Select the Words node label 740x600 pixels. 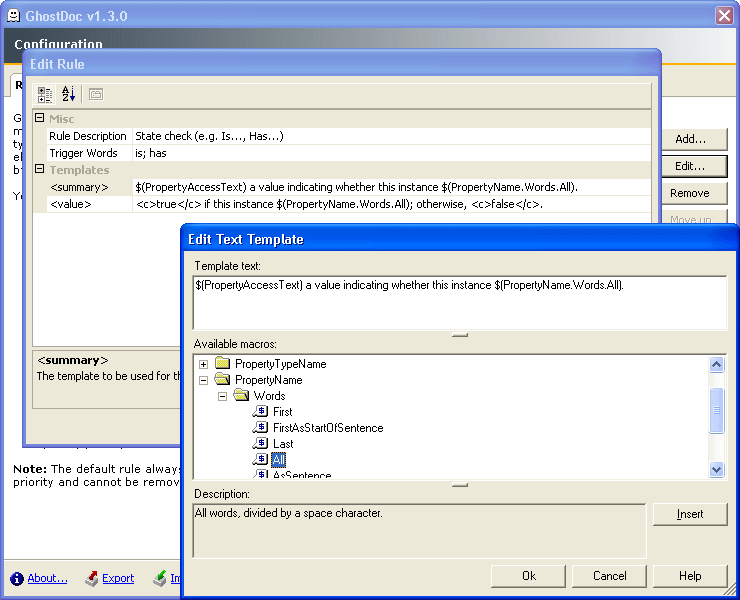(269, 396)
